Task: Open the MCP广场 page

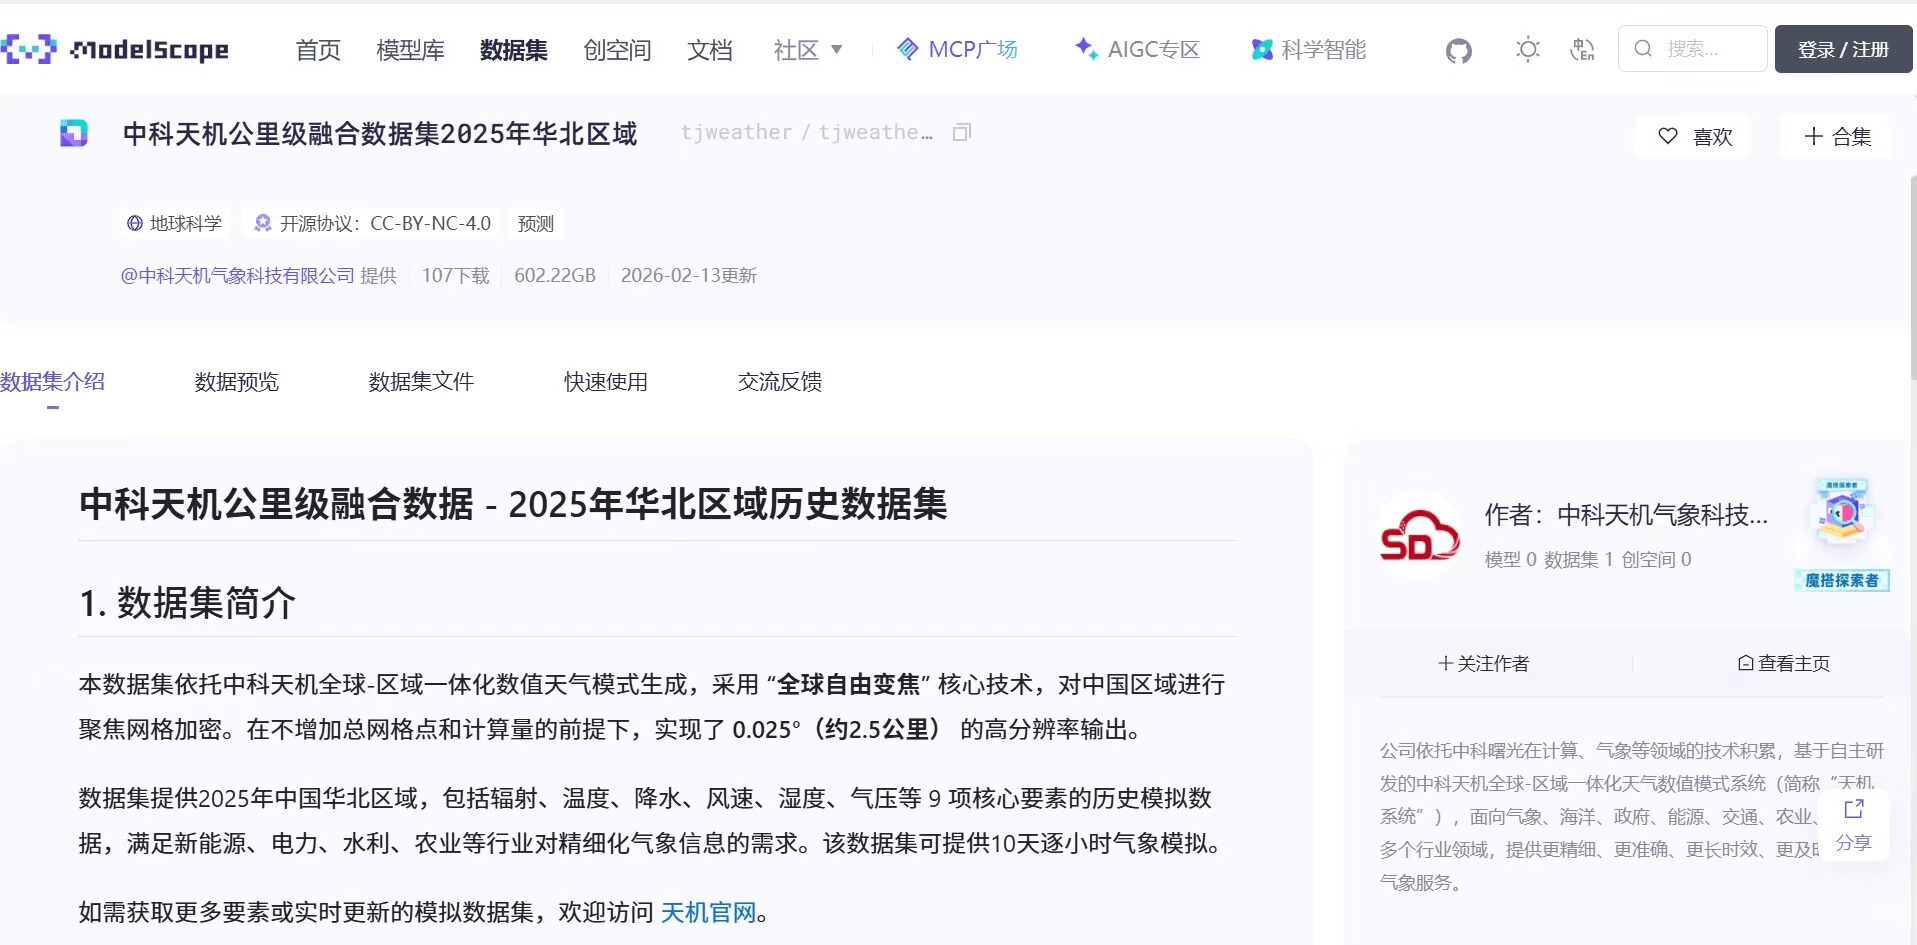Action: (x=957, y=49)
